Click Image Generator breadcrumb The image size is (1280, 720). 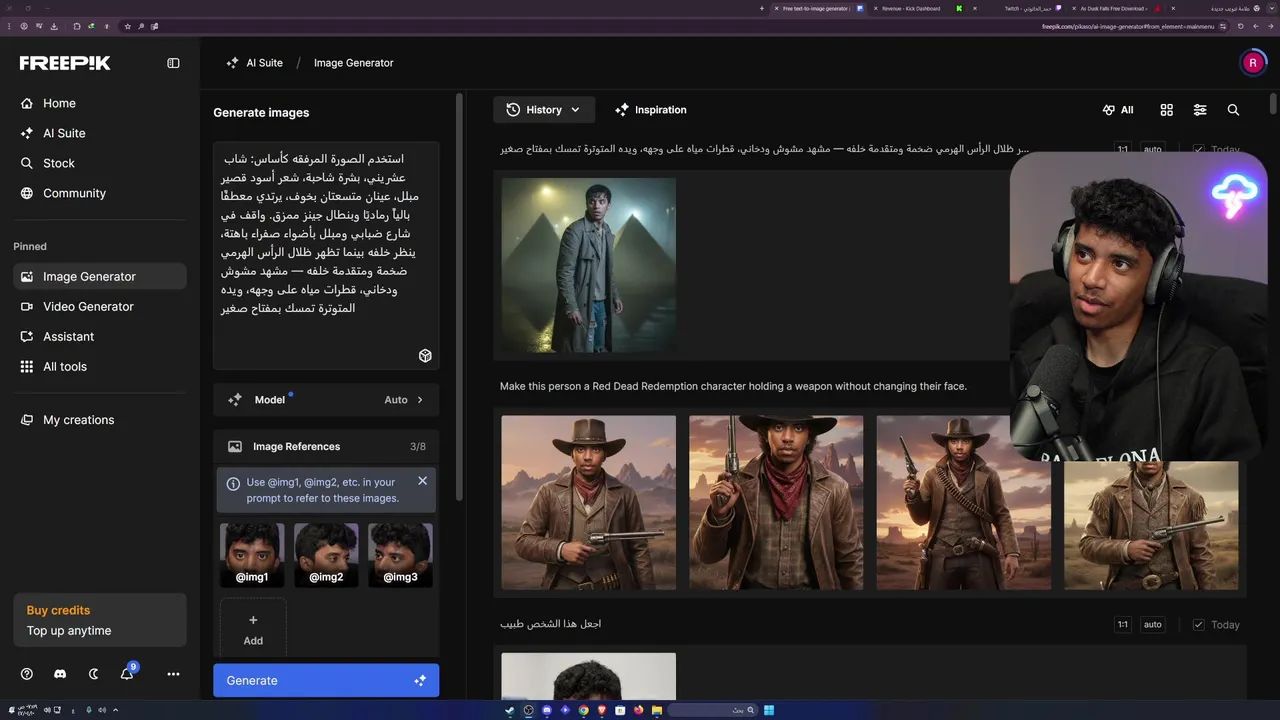click(x=353, y=63)
